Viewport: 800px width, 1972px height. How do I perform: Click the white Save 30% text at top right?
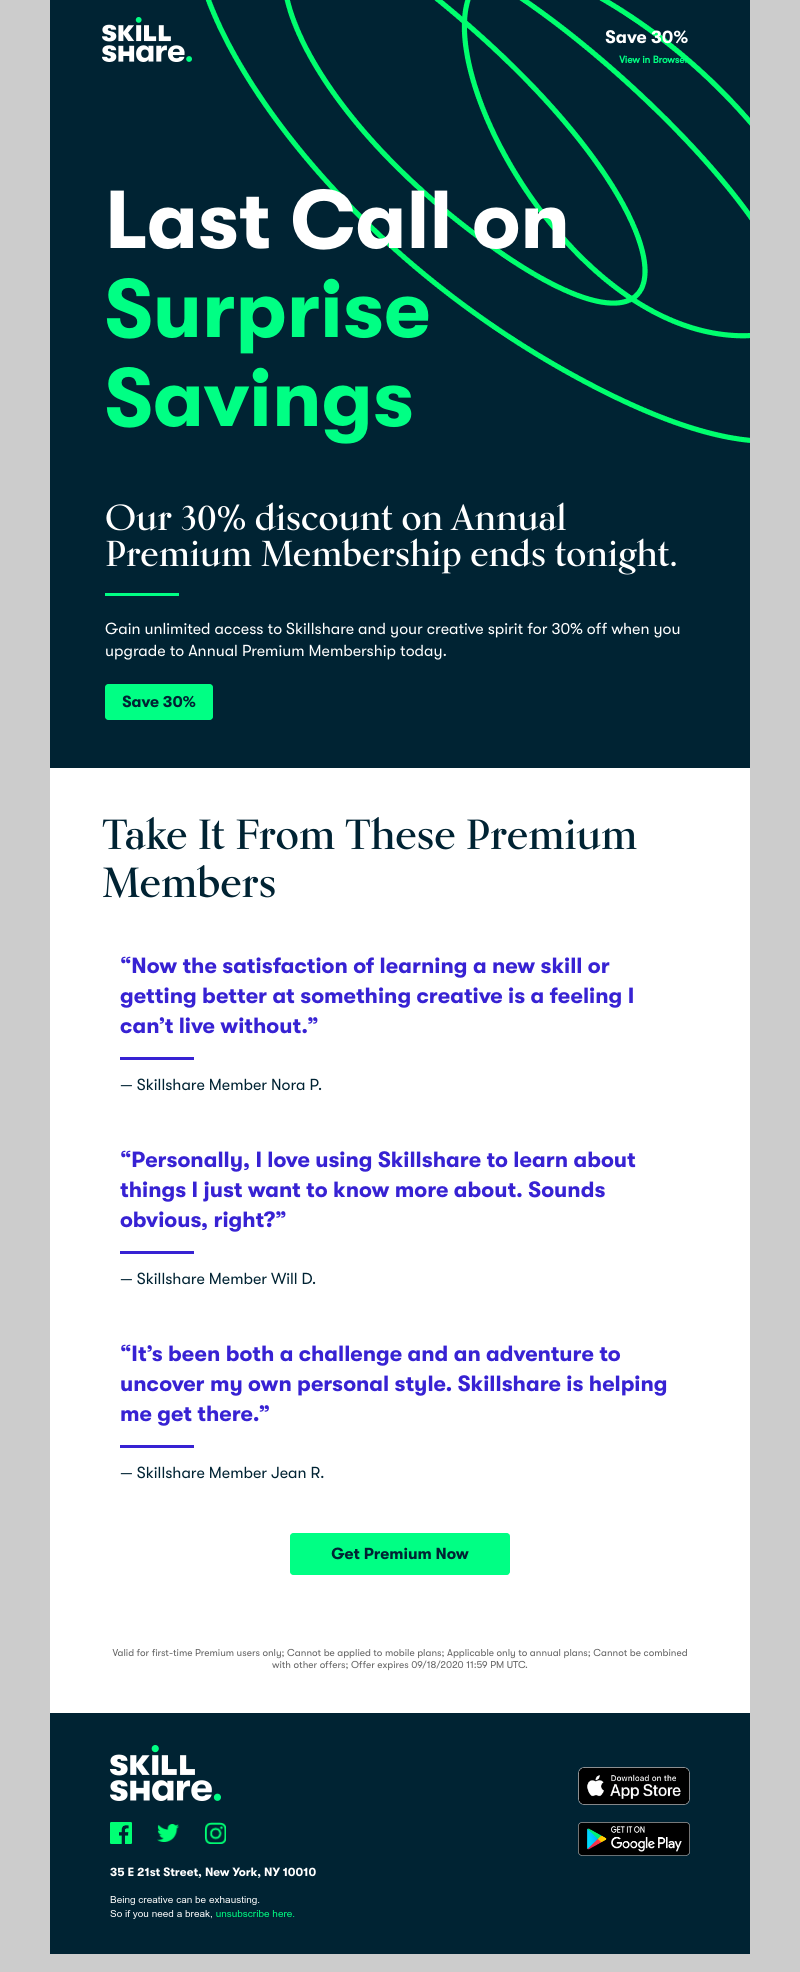646,37
